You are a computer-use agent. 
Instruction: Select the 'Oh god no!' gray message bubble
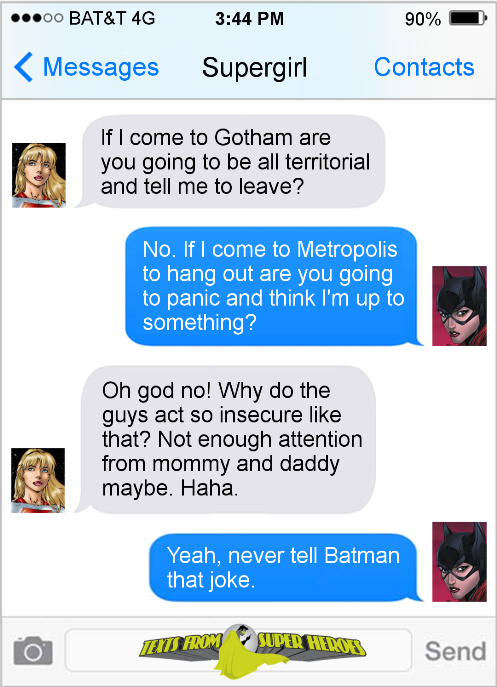coord(225,439)
